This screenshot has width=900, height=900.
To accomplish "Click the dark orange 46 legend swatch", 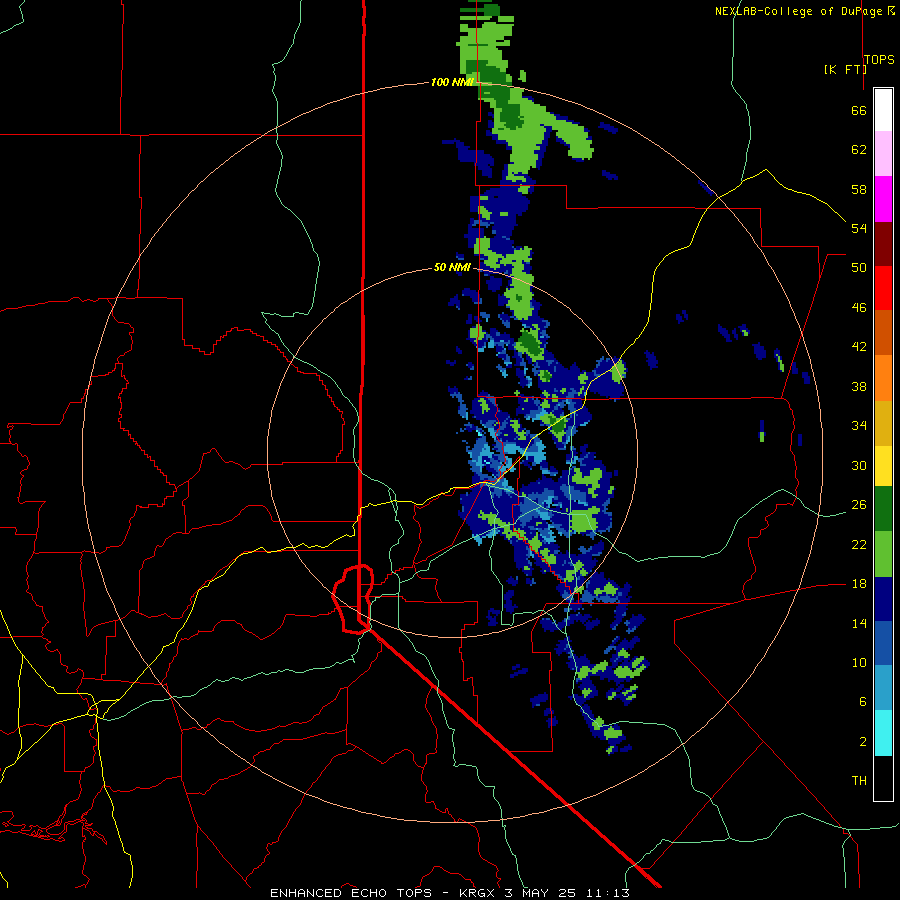I will pyautogui.click(x=883, y=333).
